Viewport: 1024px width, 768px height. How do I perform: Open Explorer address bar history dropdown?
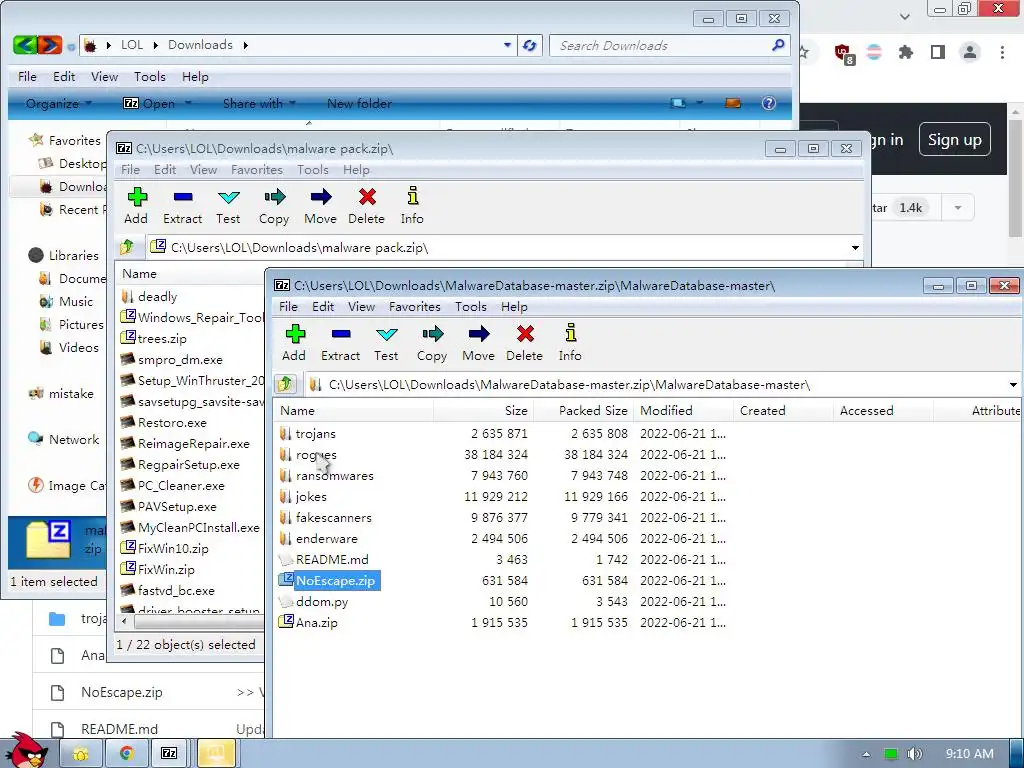[507, 45]
